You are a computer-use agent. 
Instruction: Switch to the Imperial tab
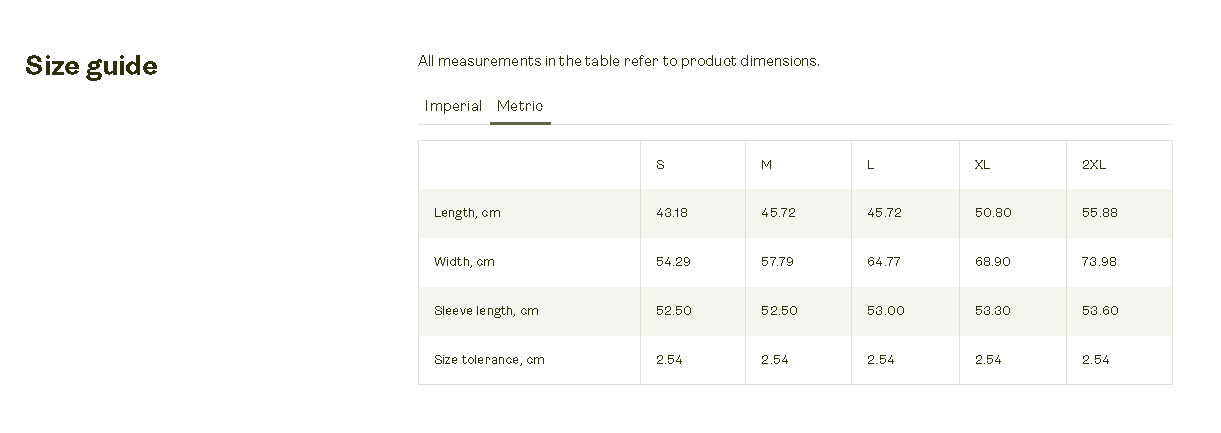[453, 106]
